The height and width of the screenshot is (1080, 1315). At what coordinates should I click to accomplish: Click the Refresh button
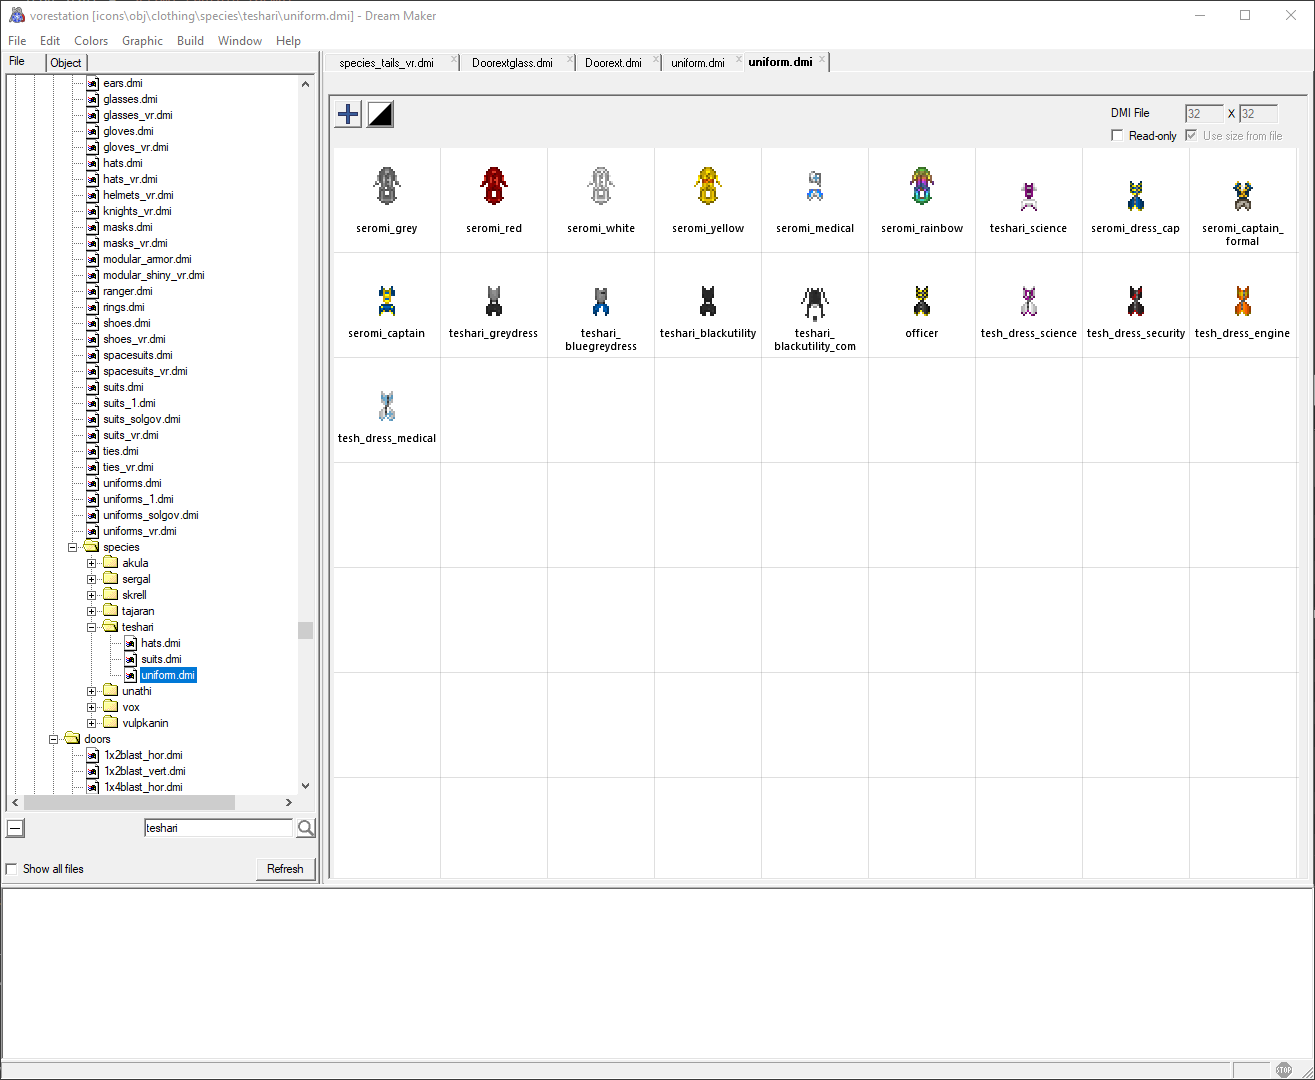pyautogui.click(x=285, y=868)
